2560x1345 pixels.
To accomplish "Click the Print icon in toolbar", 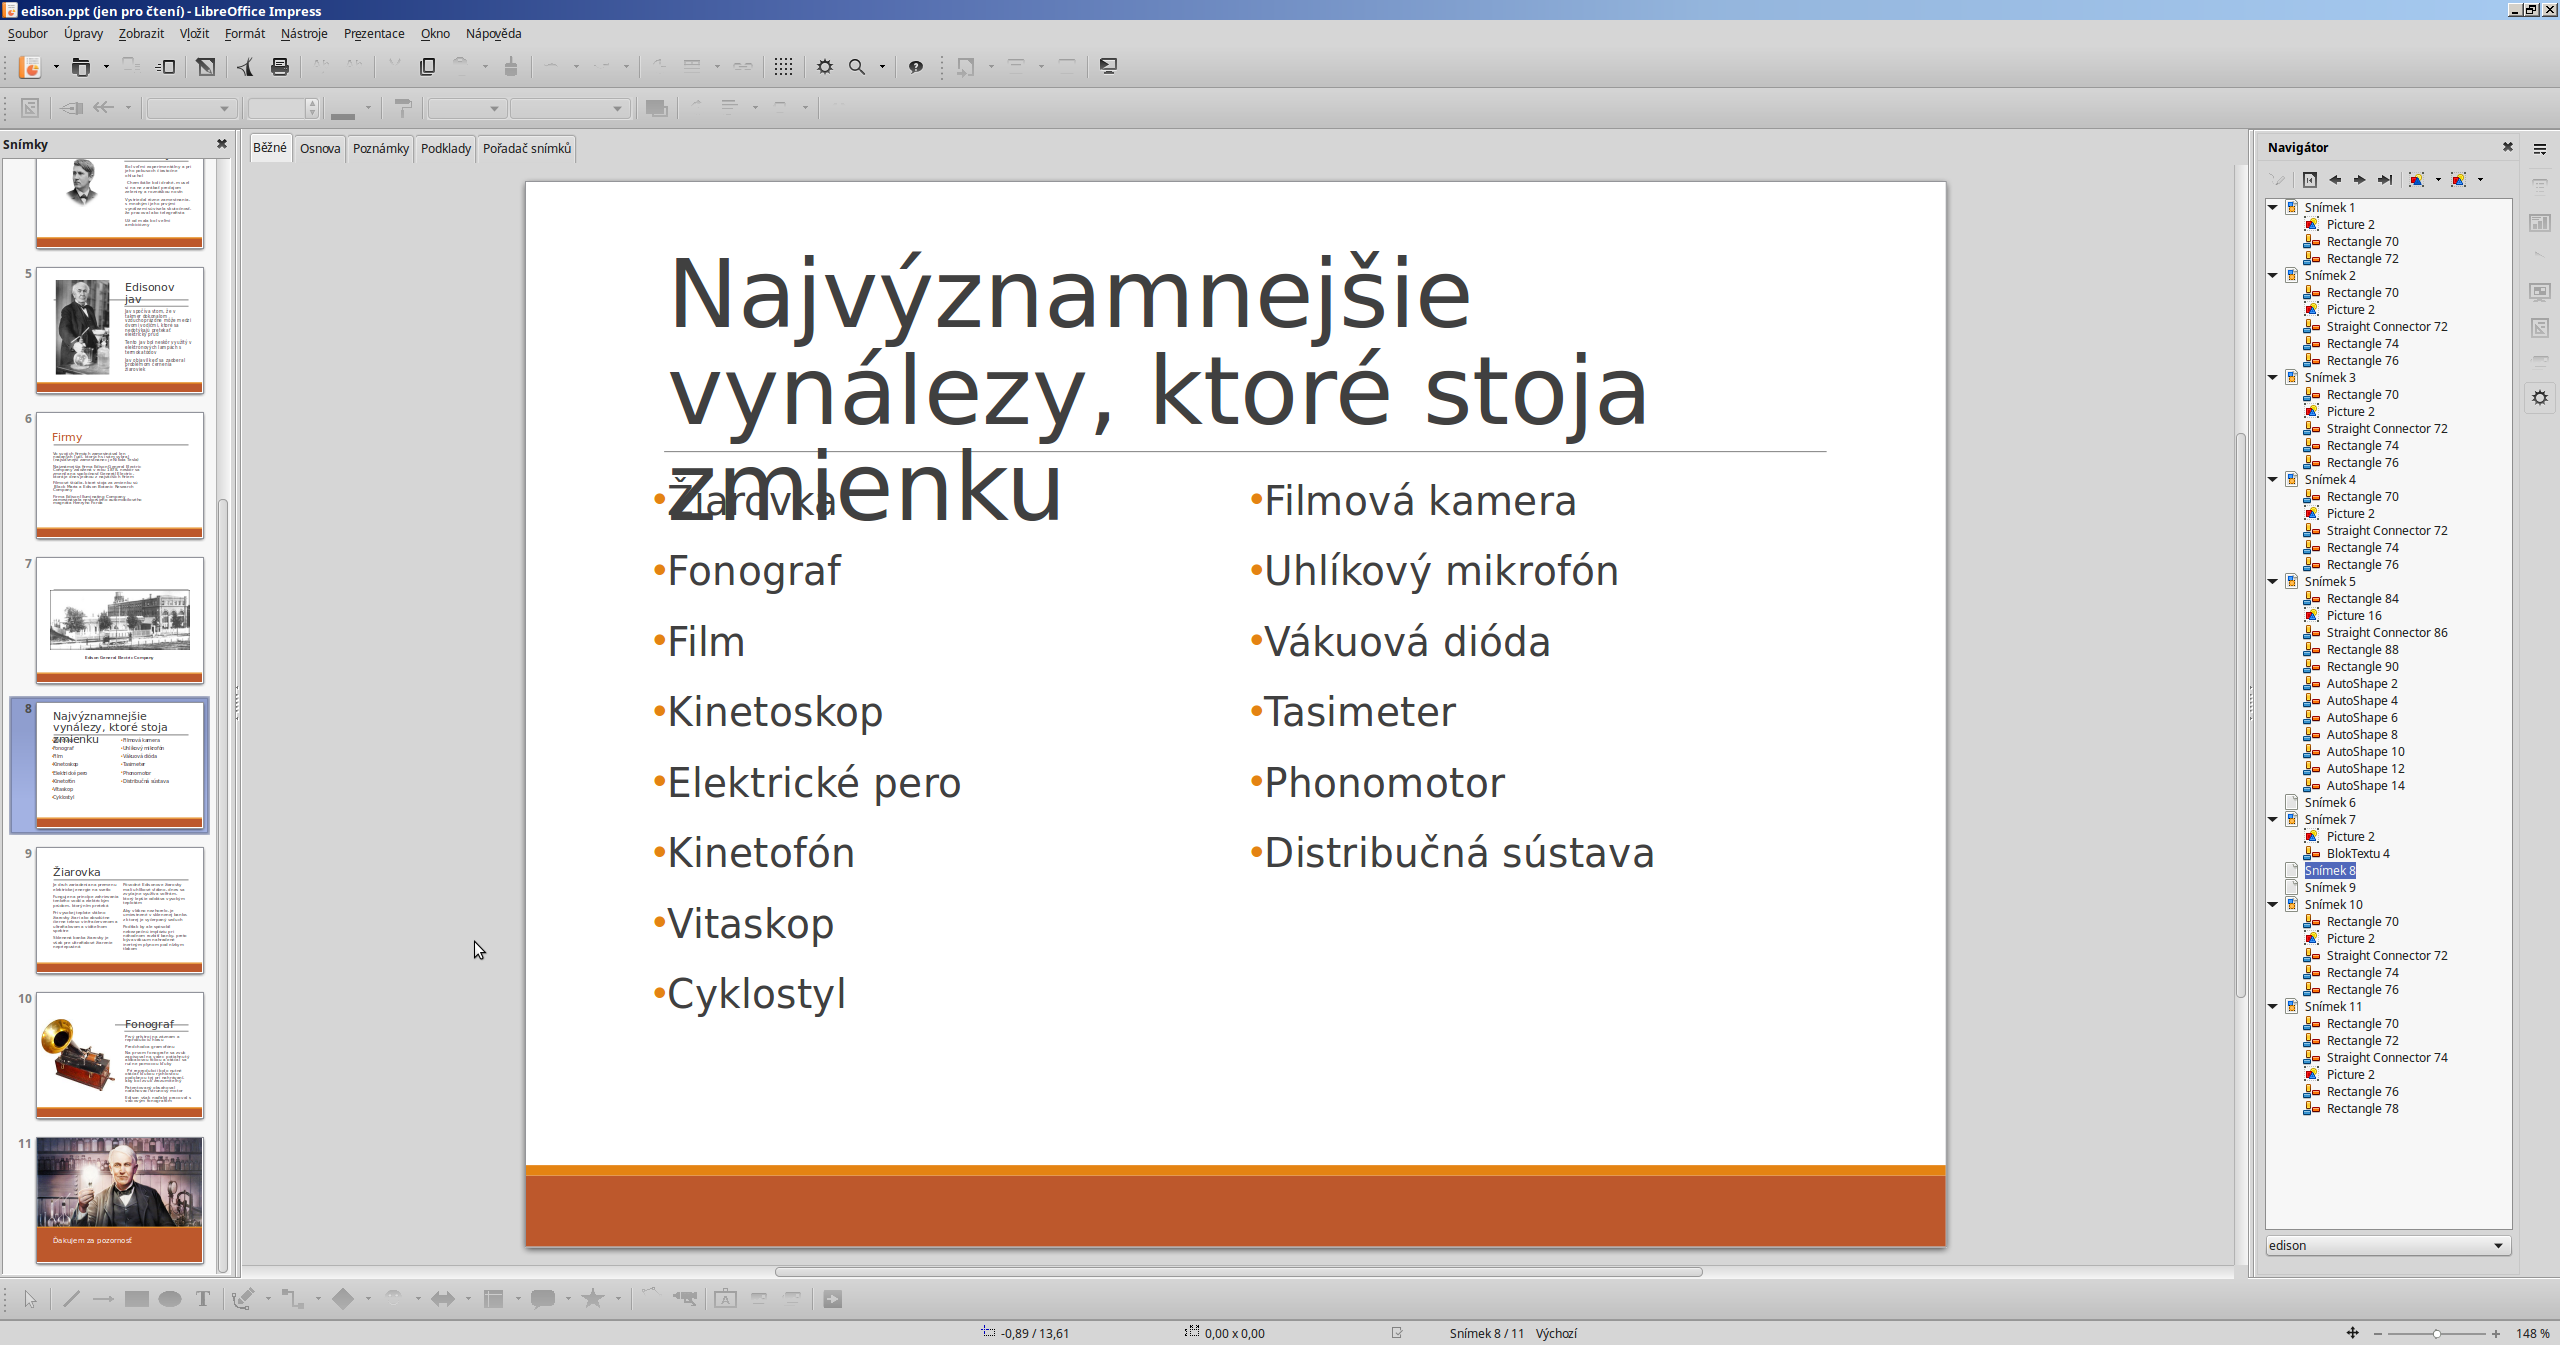I will (280, 67).
